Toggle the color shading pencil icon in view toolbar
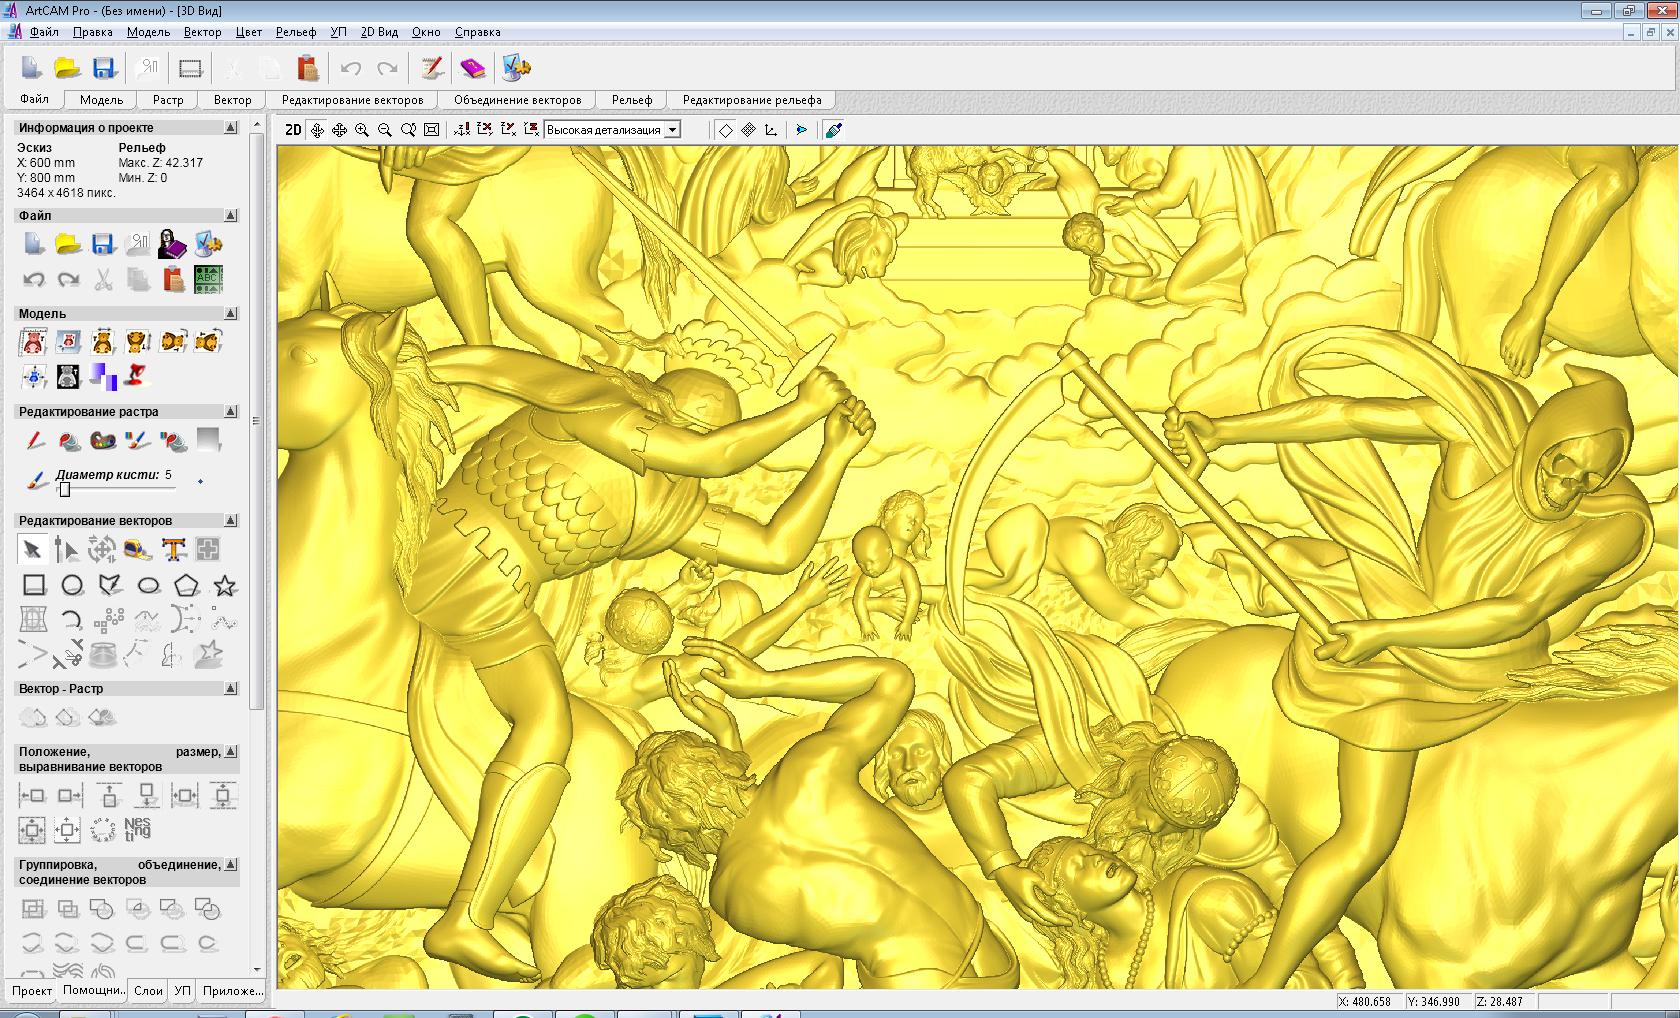This screenshot has height=1018, width=1680. tap(833, 130)
